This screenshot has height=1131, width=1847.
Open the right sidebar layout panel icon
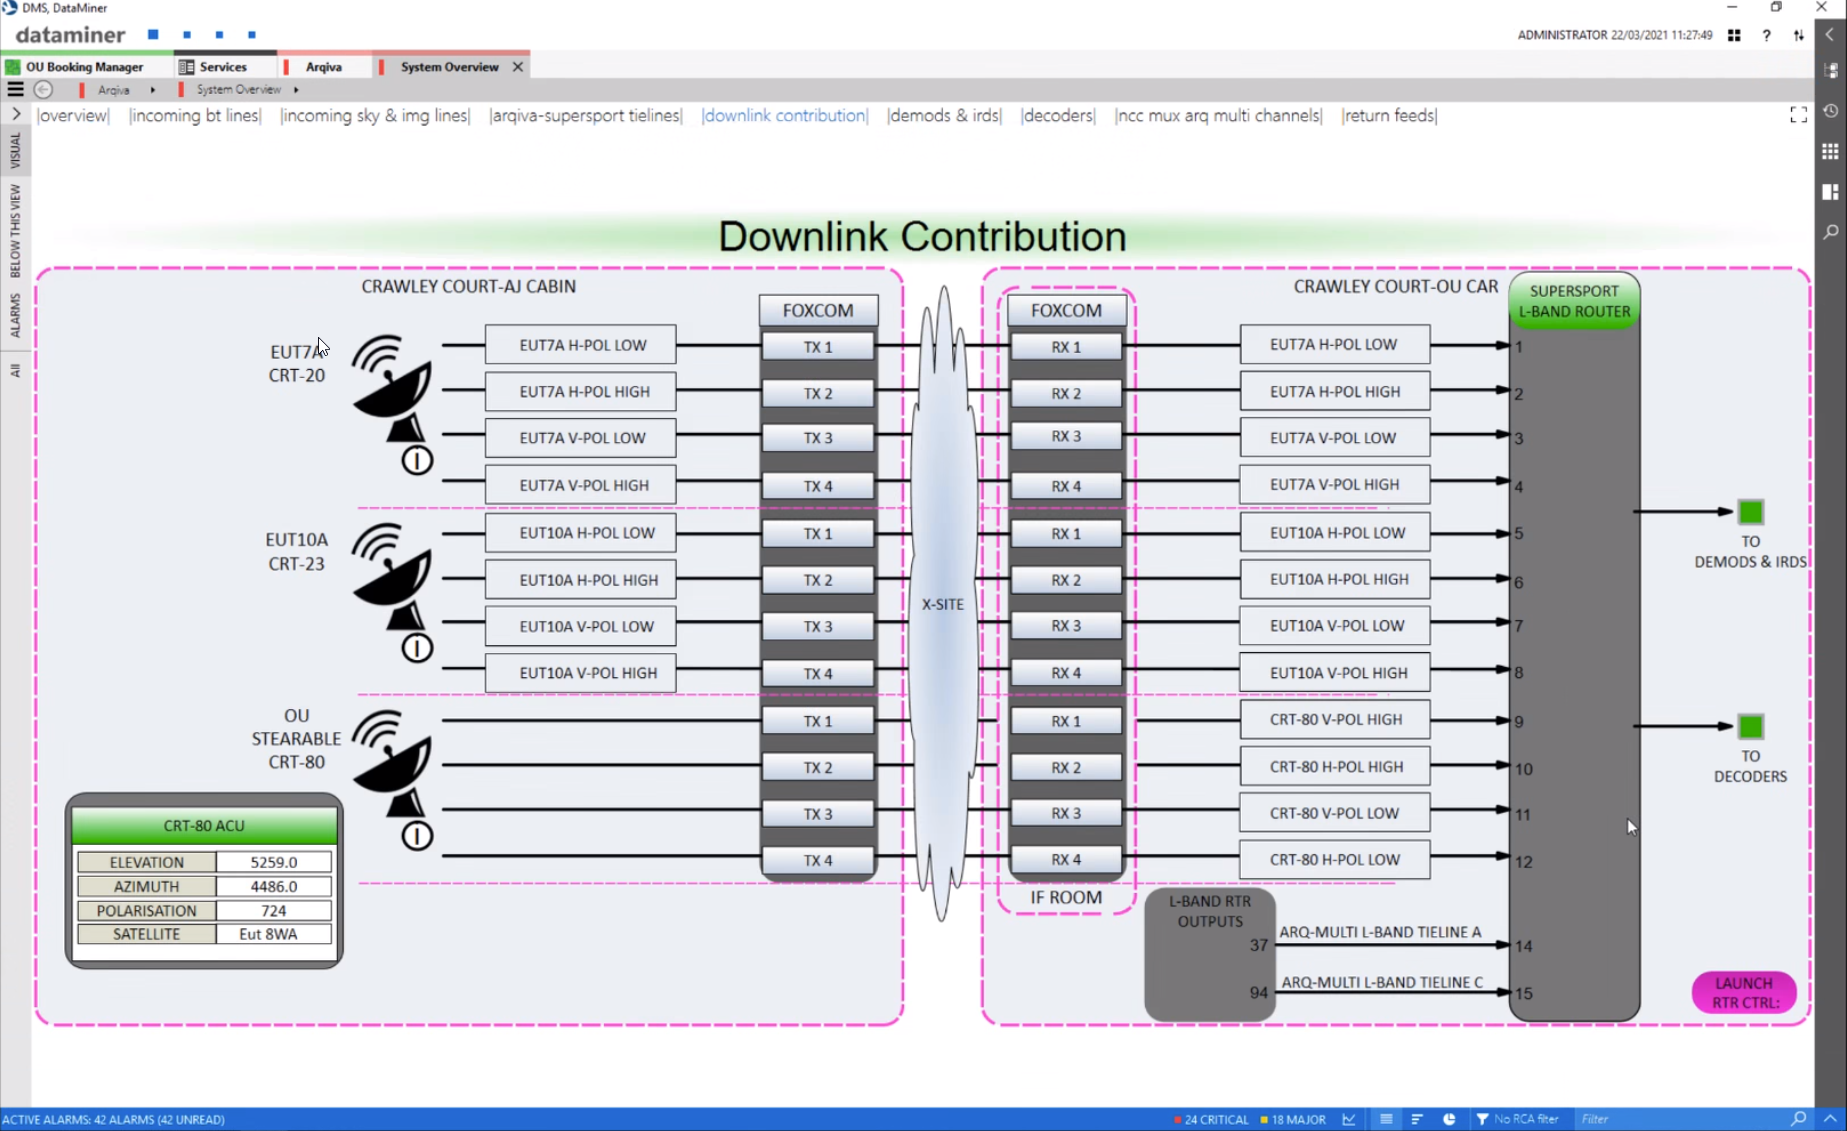tap(1830, 191)
